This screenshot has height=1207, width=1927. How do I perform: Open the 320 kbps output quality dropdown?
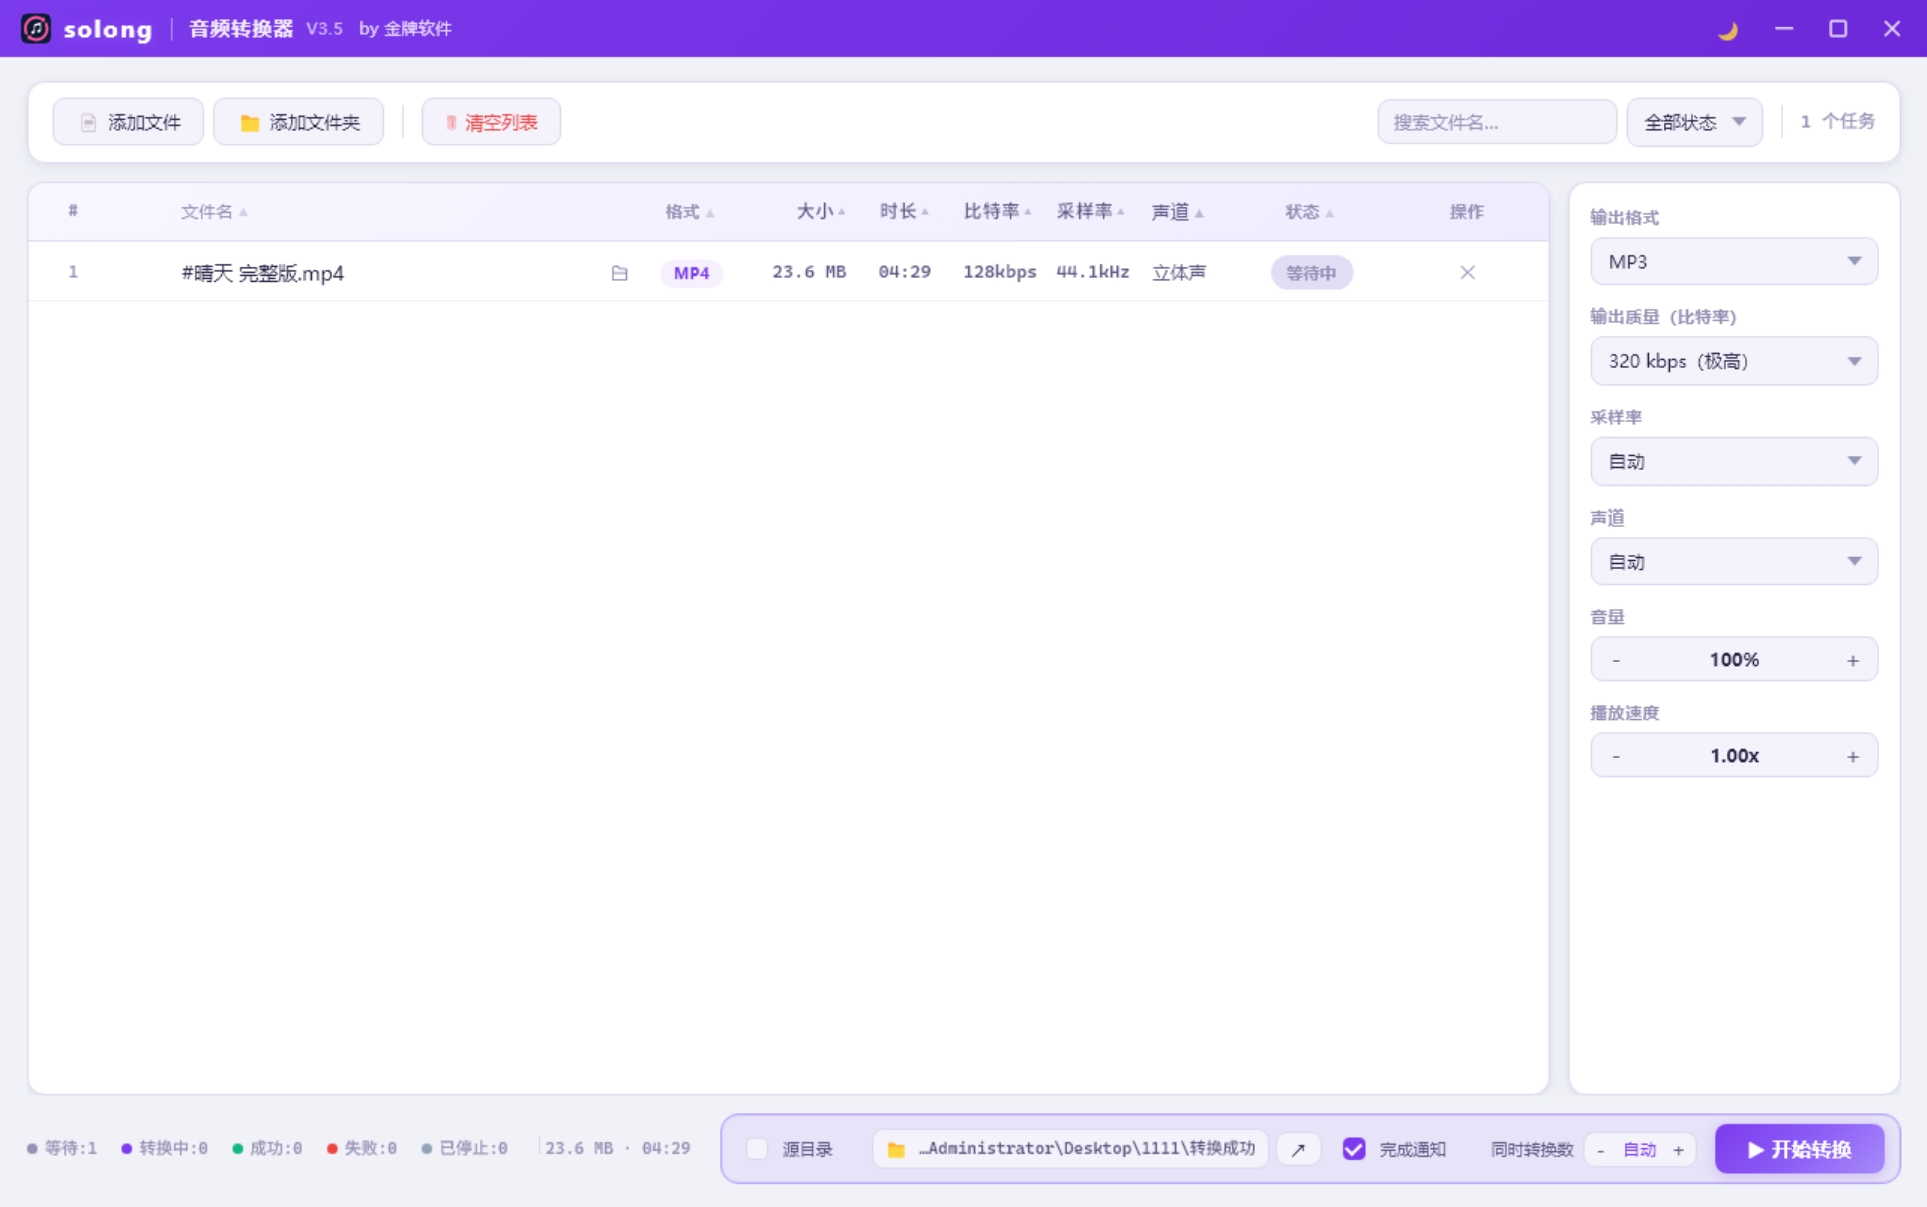(x=1734, y=361)
